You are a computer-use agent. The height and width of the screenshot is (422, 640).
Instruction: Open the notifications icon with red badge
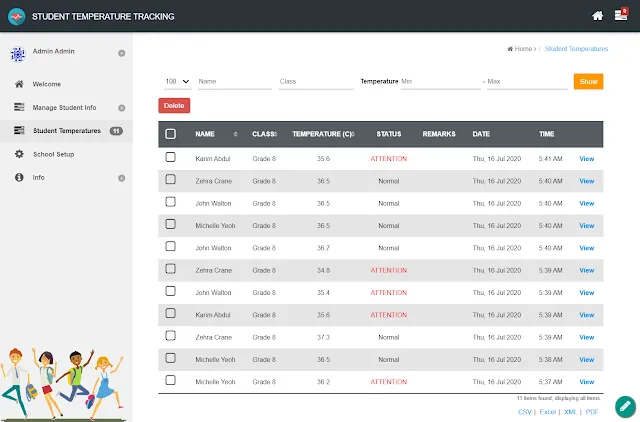click(621, 15)
